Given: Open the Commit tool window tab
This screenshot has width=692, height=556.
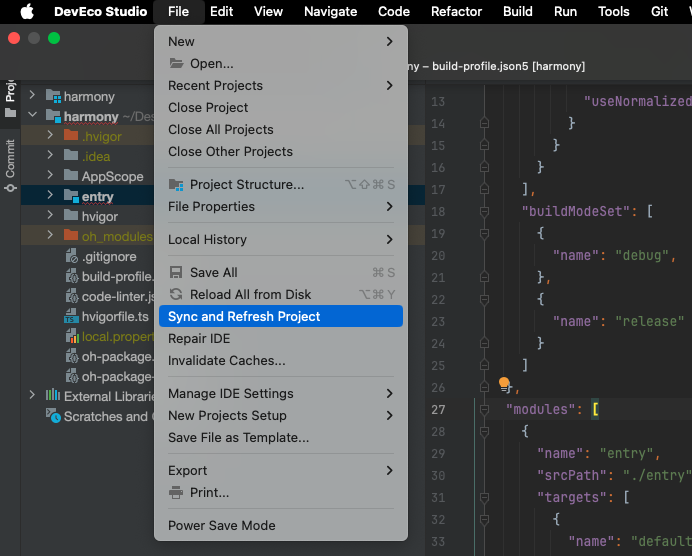Looking at the screenshot, I should tap(10, 158).
